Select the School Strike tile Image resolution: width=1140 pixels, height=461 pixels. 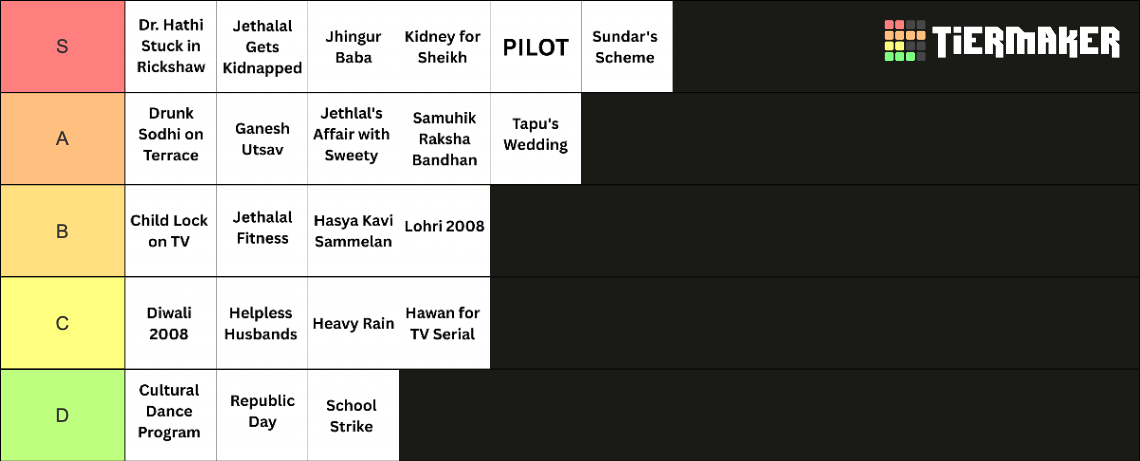353,415
